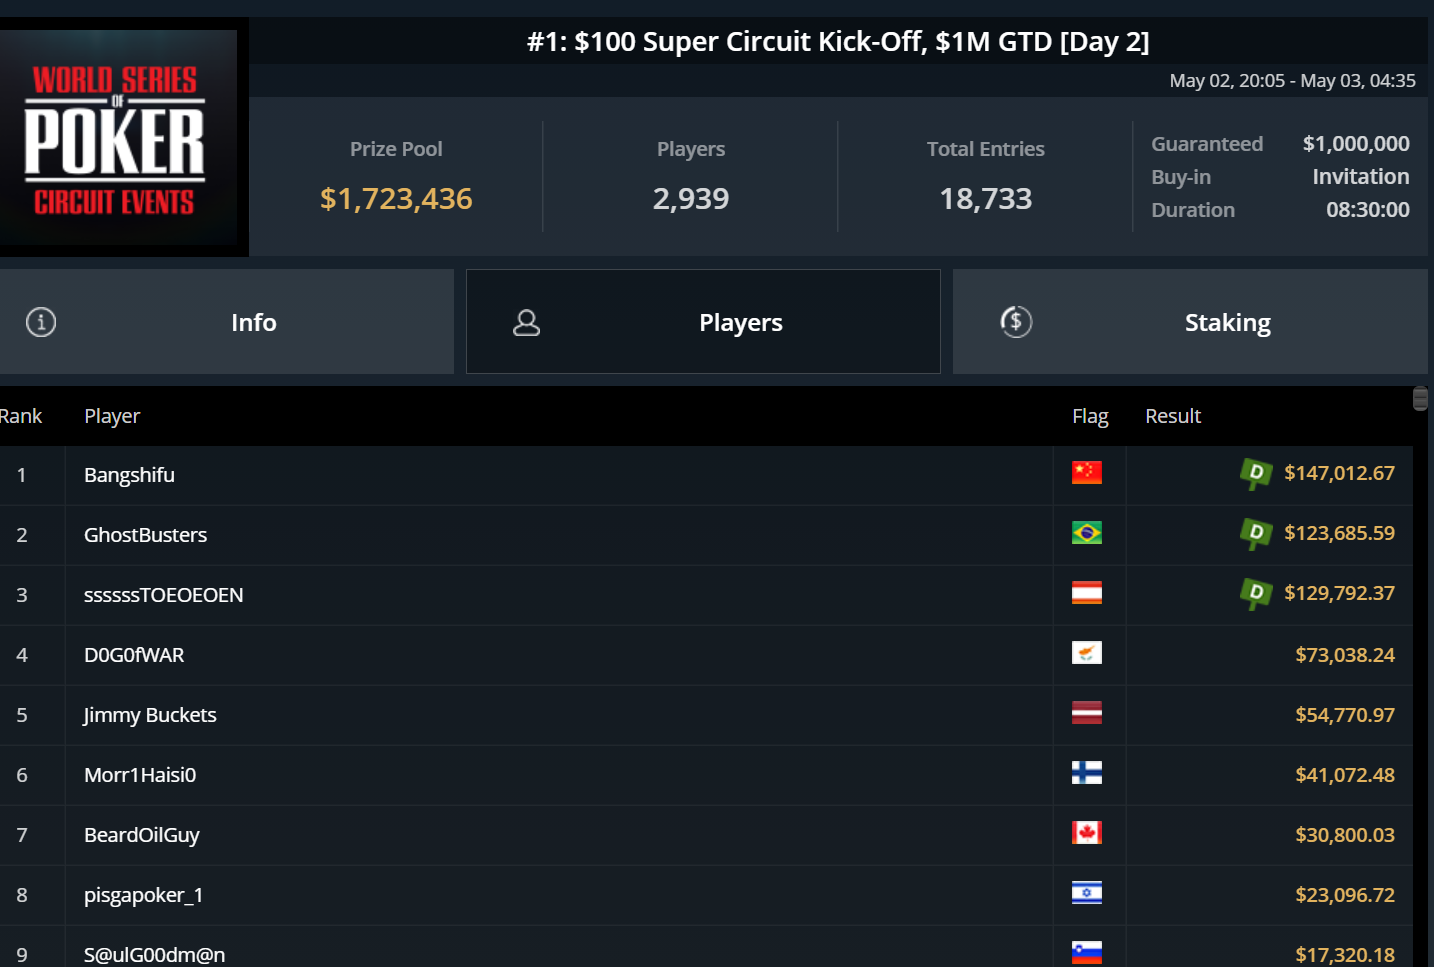This screenshot has height=967, width=1434.
Task: Click Bangshifu's green deal badge icon
Action: tap(1256, 473)
